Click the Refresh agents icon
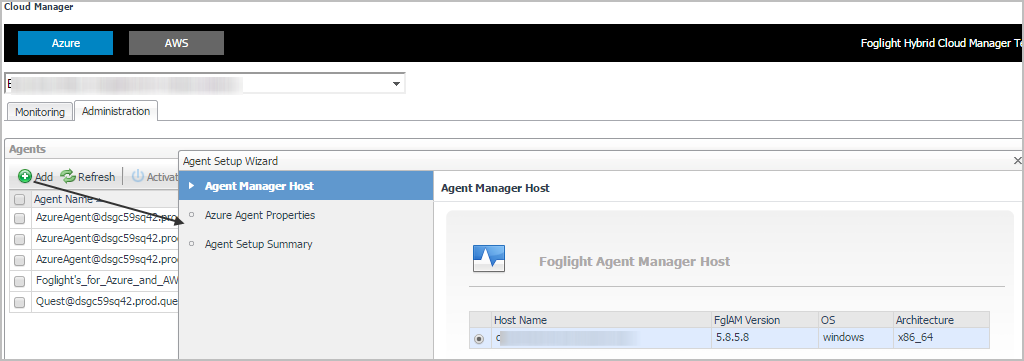This screenshot has width=1024, height=361. 68,176
